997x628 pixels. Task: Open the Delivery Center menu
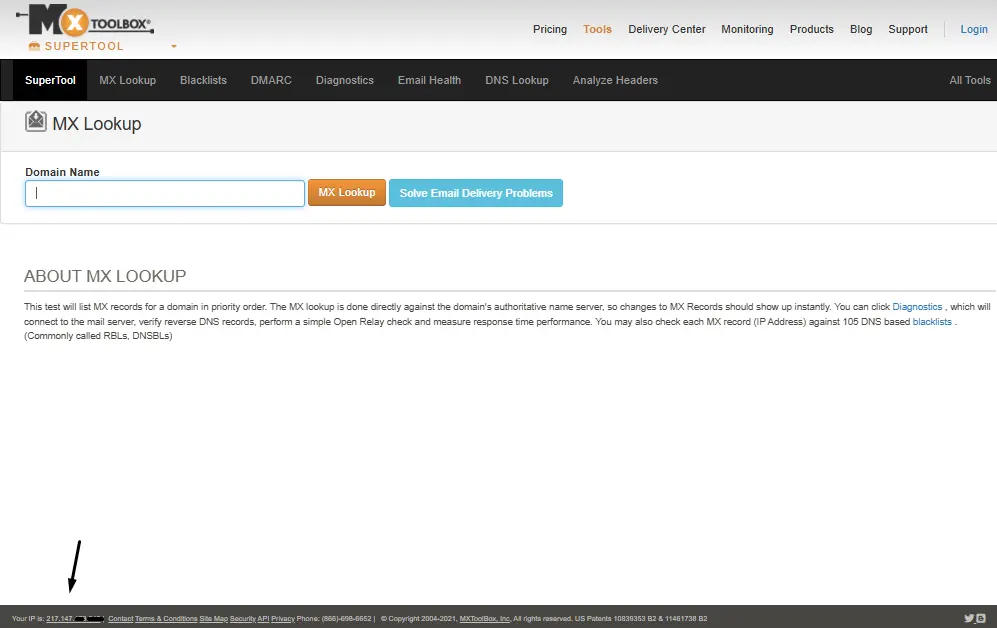(x=666, y=29)
